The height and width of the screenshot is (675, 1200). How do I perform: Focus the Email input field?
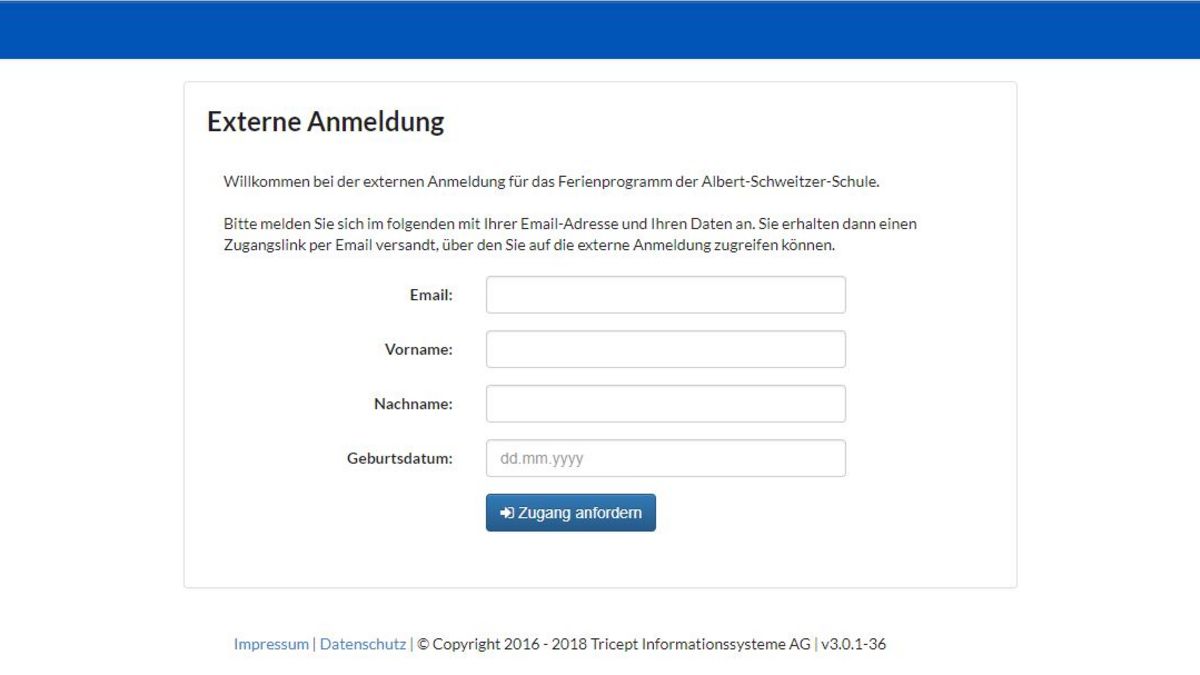666,295
